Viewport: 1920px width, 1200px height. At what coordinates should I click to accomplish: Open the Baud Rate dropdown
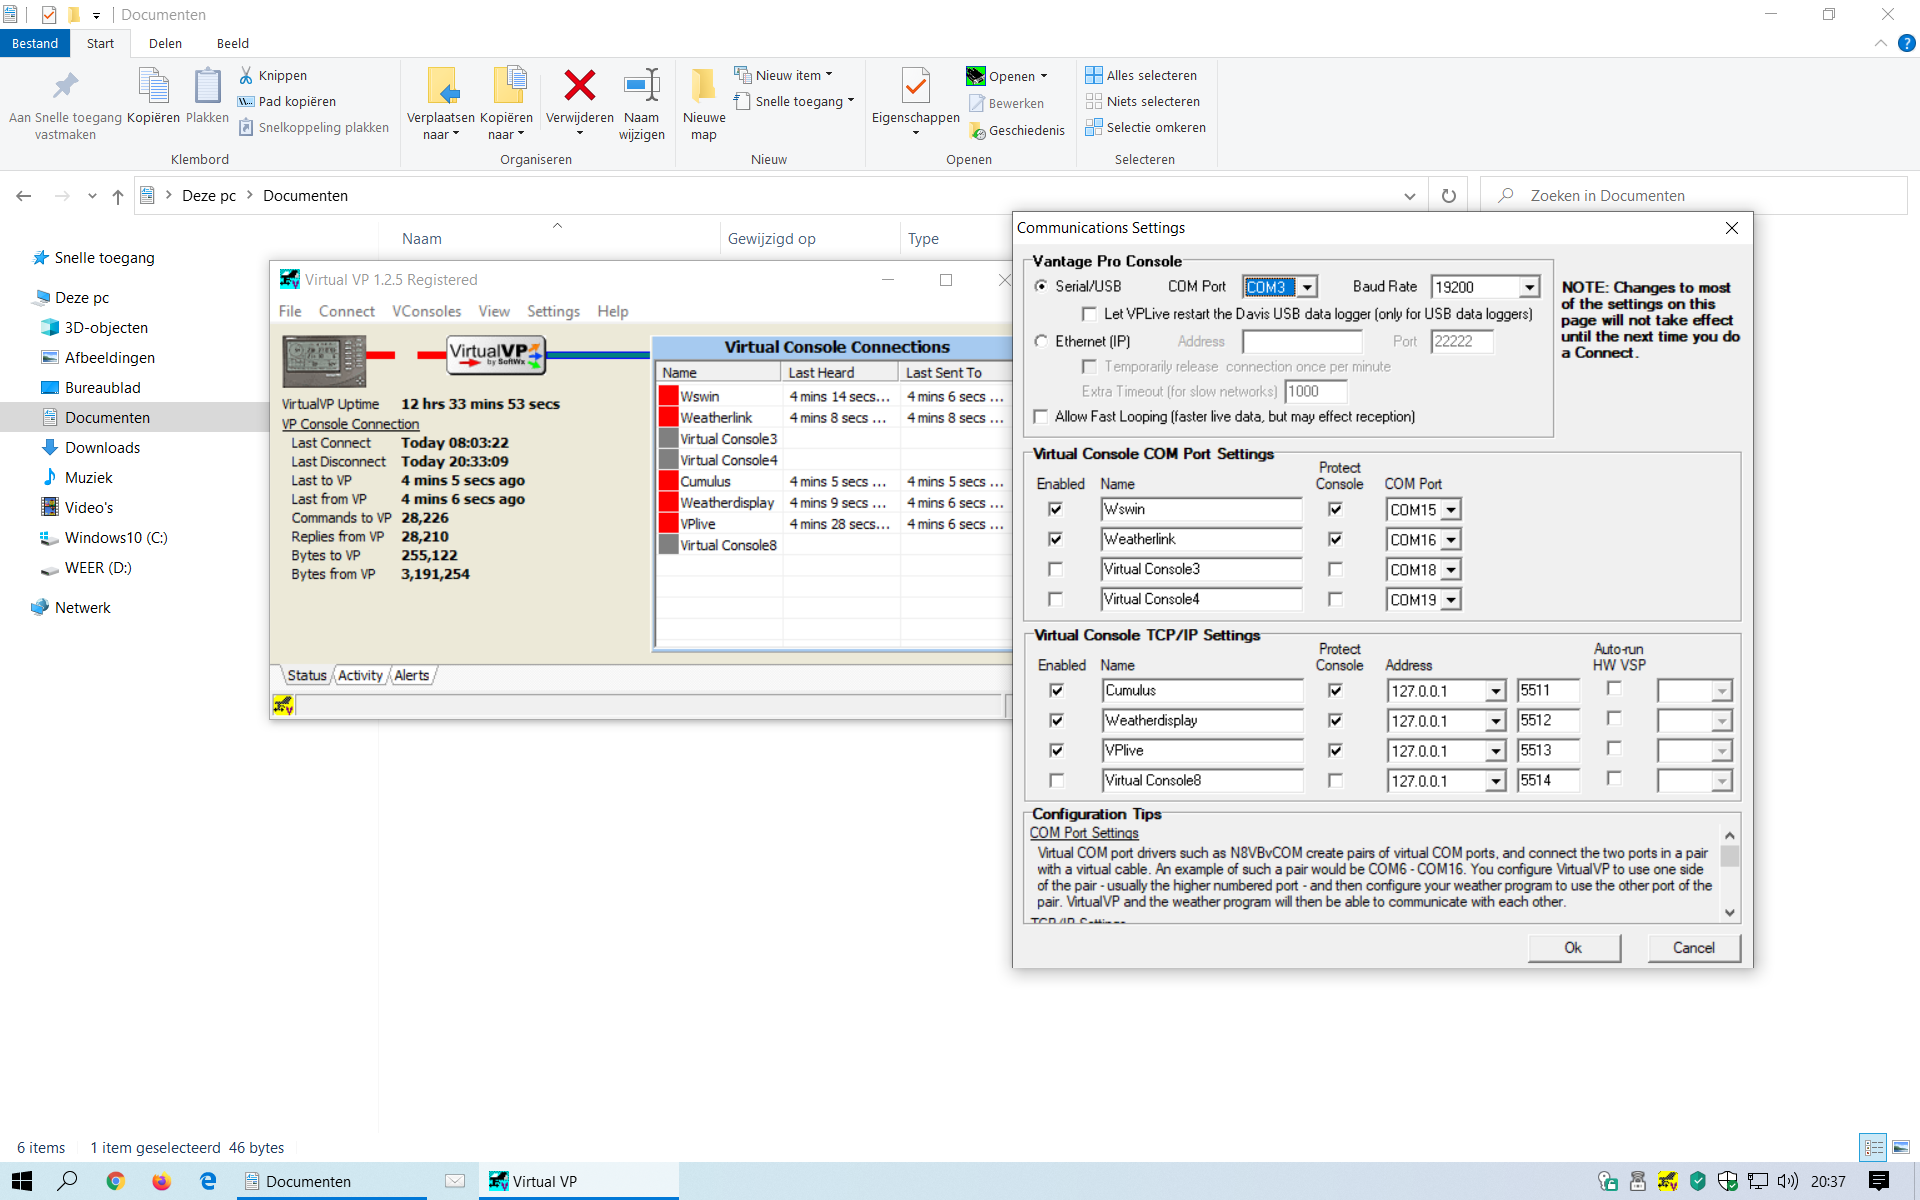(x=1529, y=288)
